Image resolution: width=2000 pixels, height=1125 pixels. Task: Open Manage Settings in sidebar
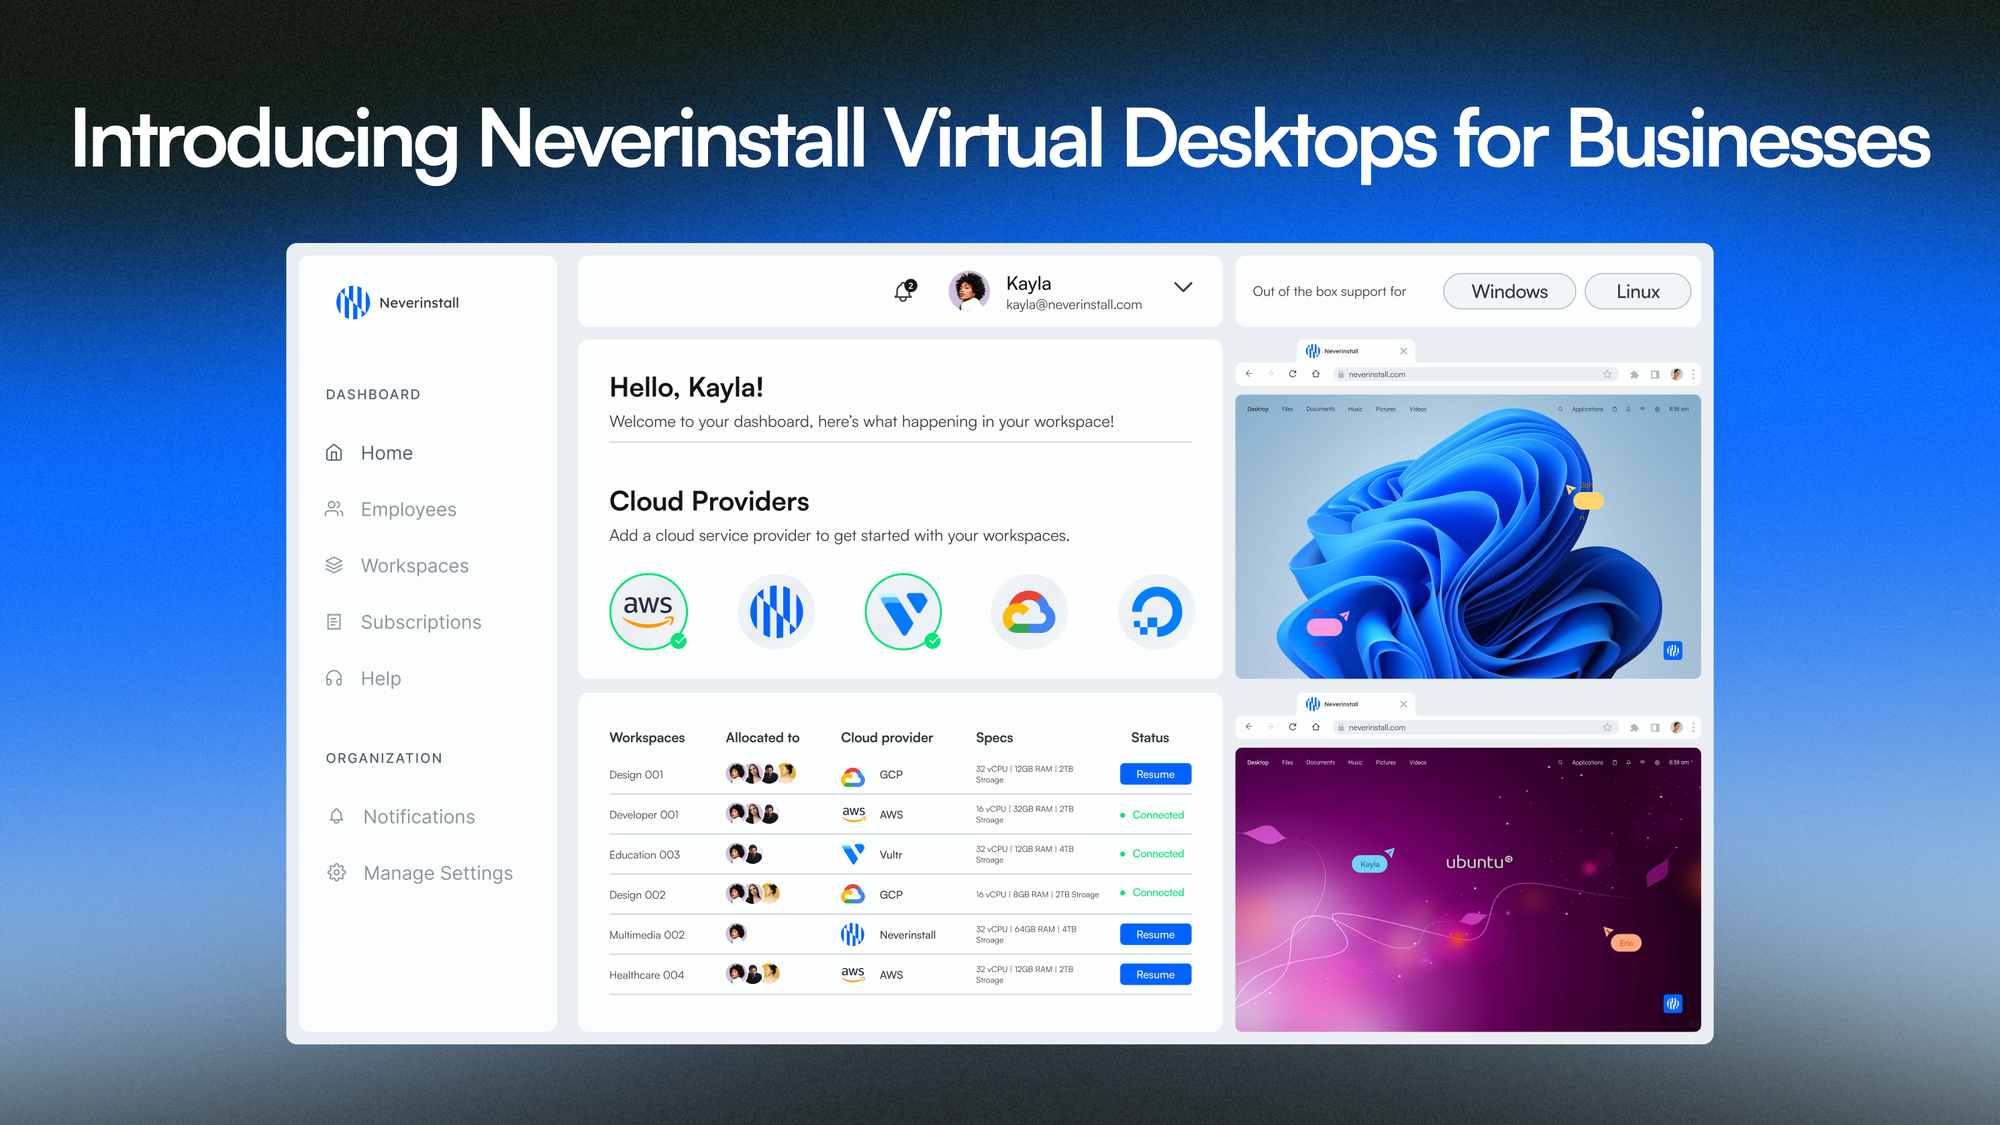tap(437, 873)
